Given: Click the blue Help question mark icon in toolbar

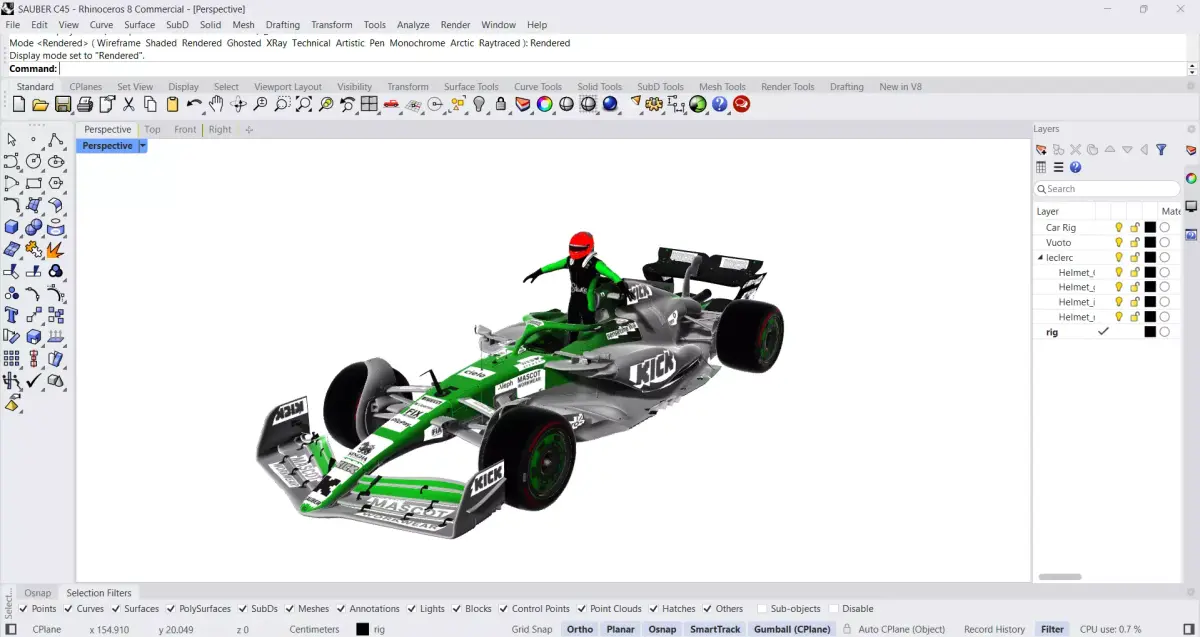Looking at the screenshot, I should click(720, 104).
